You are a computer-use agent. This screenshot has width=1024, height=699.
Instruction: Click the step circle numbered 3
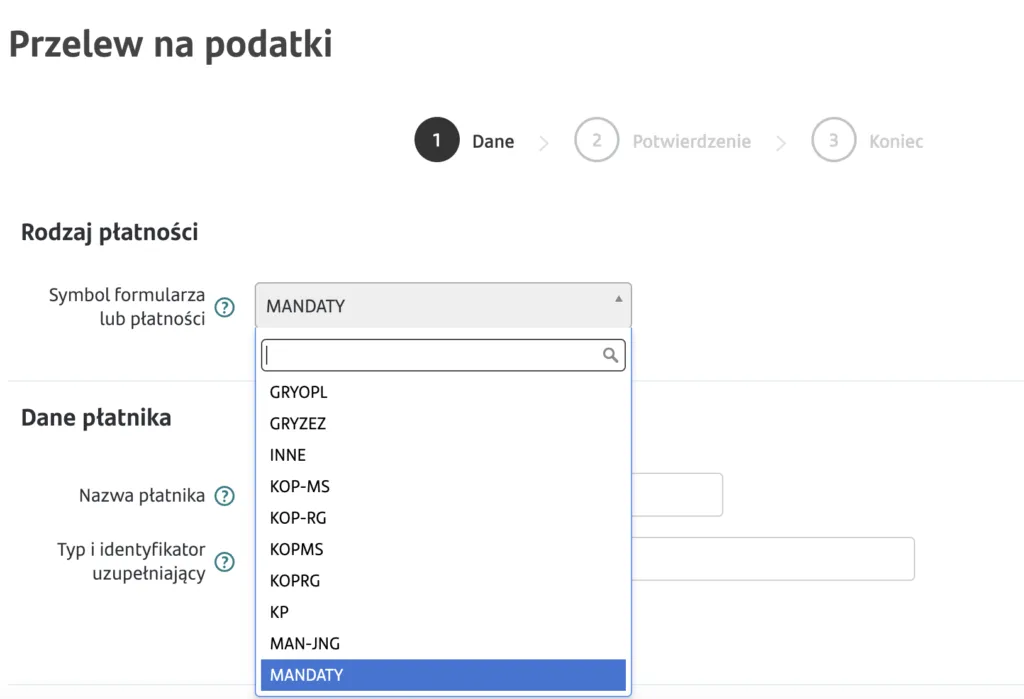(834, 140)
